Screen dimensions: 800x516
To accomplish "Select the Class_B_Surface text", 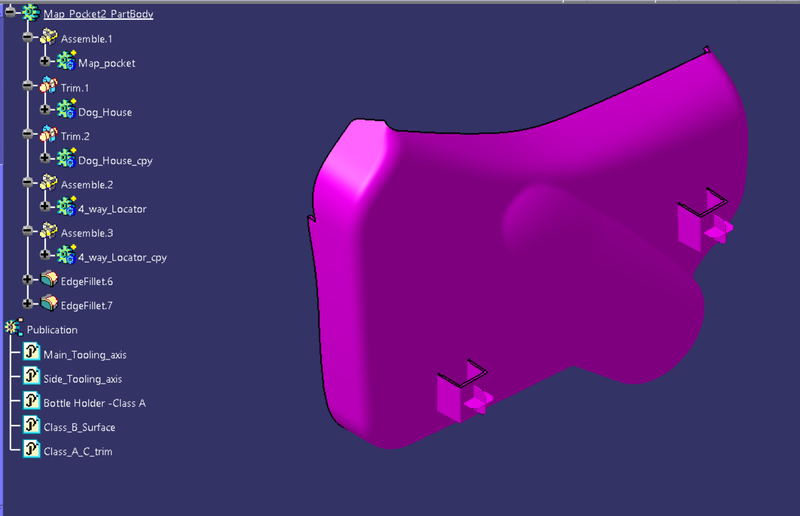I will click(79, 428).
